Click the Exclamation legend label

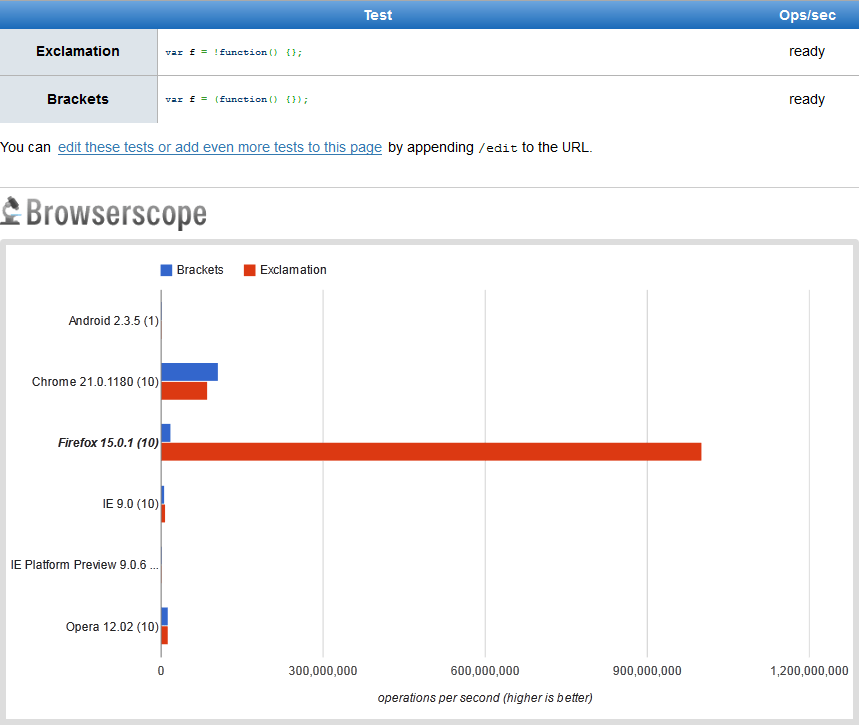(x=293, y=270)
